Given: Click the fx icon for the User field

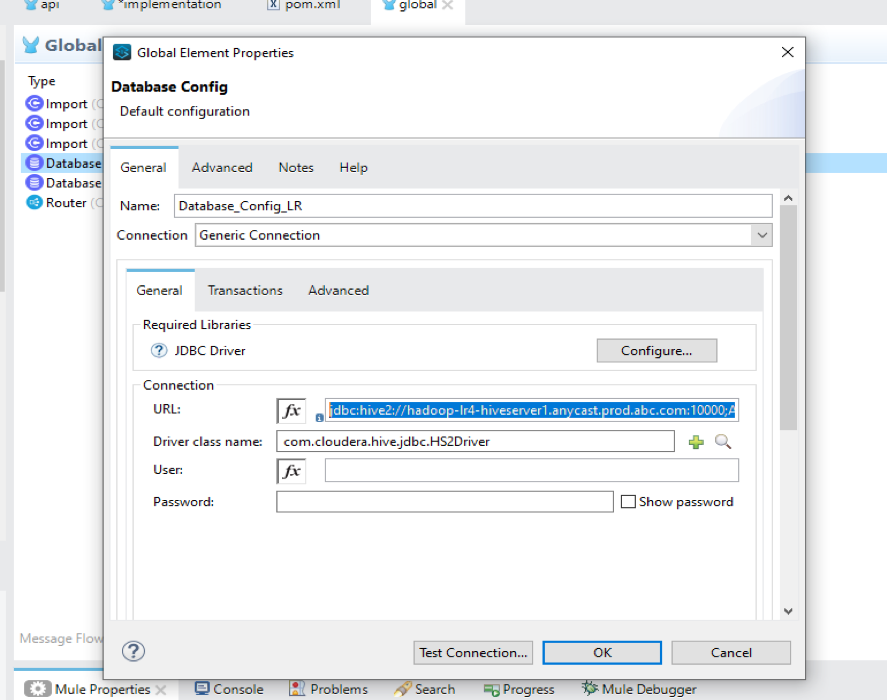Looking at the screenshot, I should 291,470.
